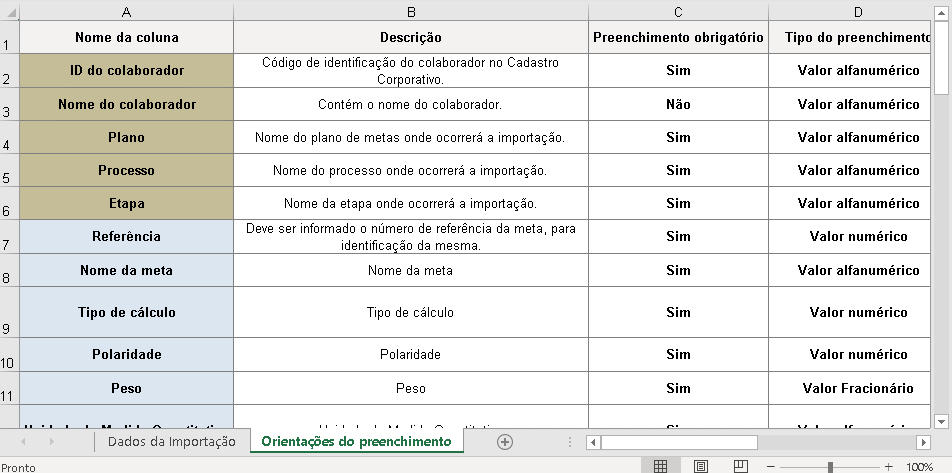Select cell 'Descrição' header

tap(411, 37)
